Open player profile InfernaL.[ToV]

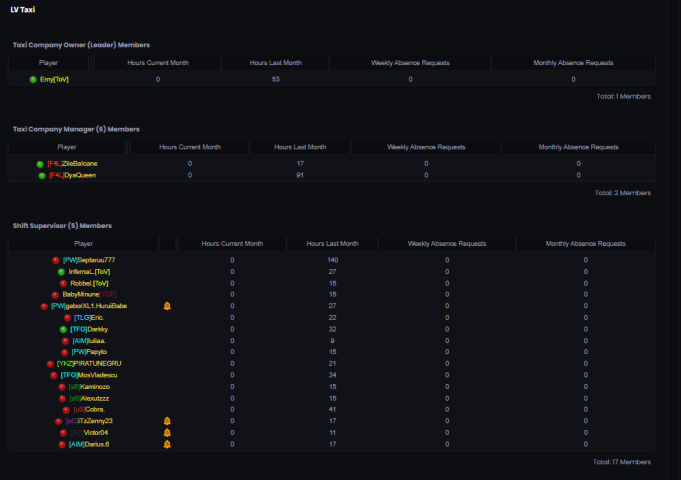[89, 271]
